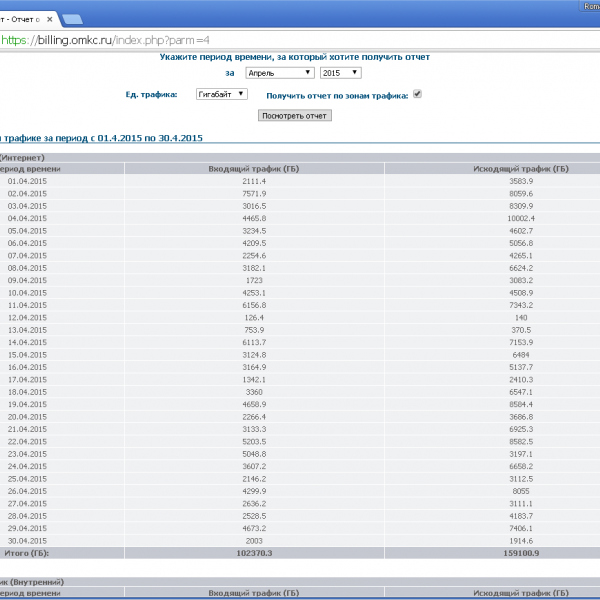The width and height of the screenshot is (600, 600).
Task: Click the (Интернет) section title
Action: (22, 158)
